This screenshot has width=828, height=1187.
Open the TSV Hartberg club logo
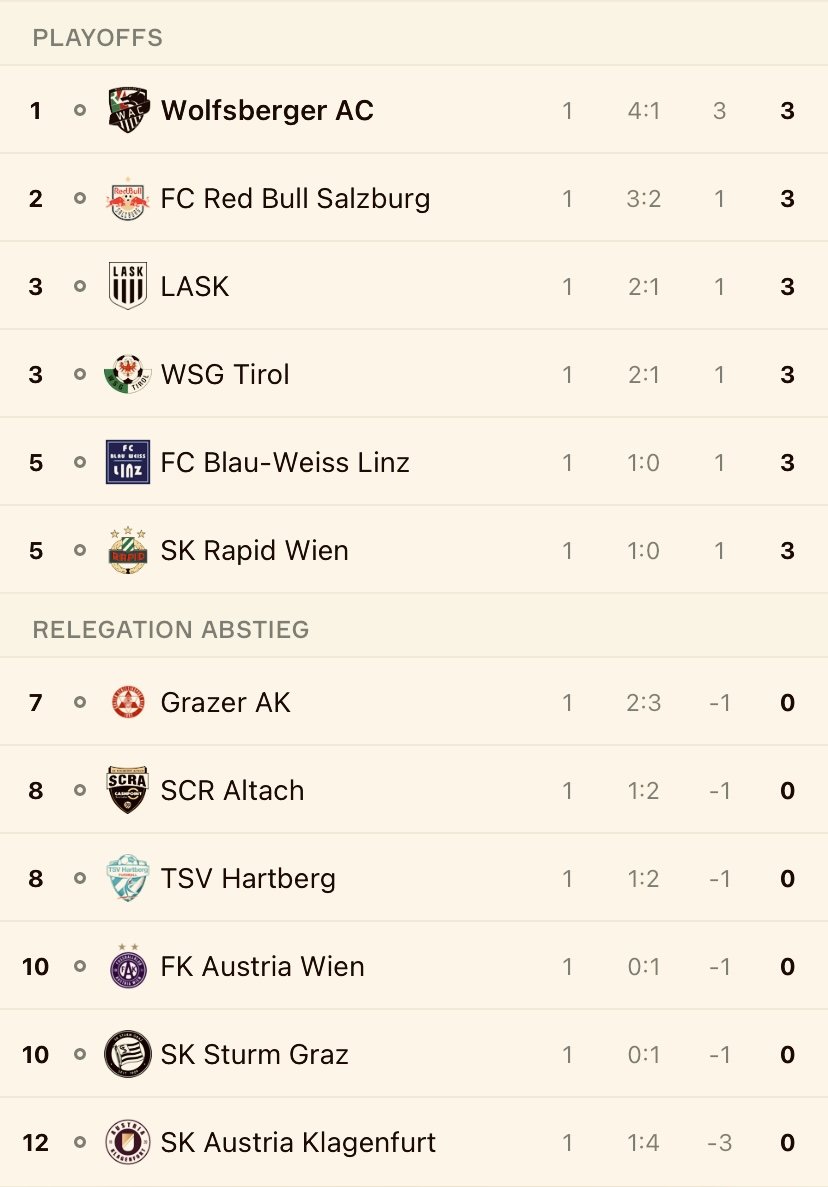click(x=128, y=878)
